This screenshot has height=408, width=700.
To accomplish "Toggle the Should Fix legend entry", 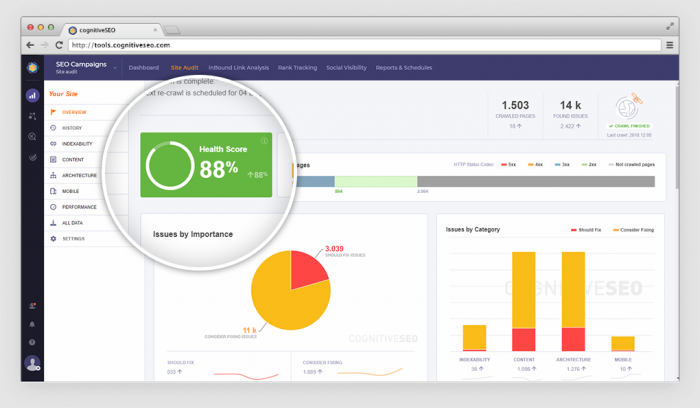I will 586,230.
